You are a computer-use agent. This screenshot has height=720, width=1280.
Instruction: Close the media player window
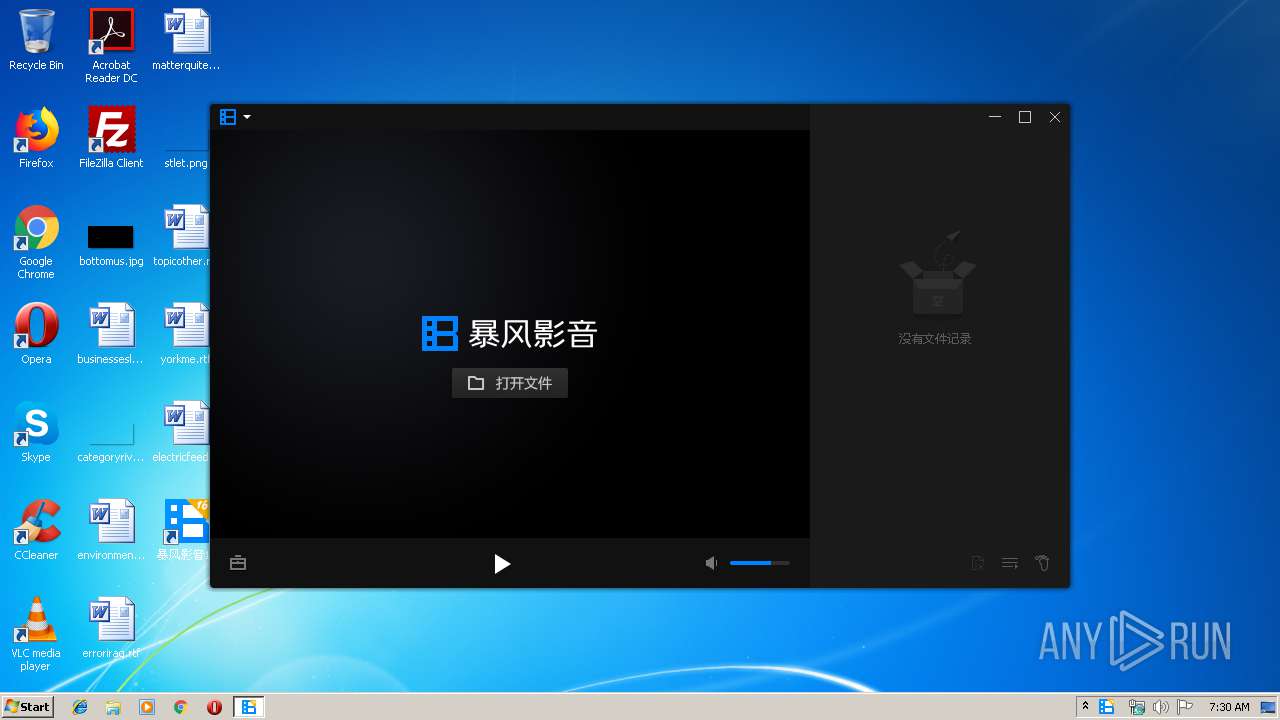pyautogui.click(x=1054, y=117)
